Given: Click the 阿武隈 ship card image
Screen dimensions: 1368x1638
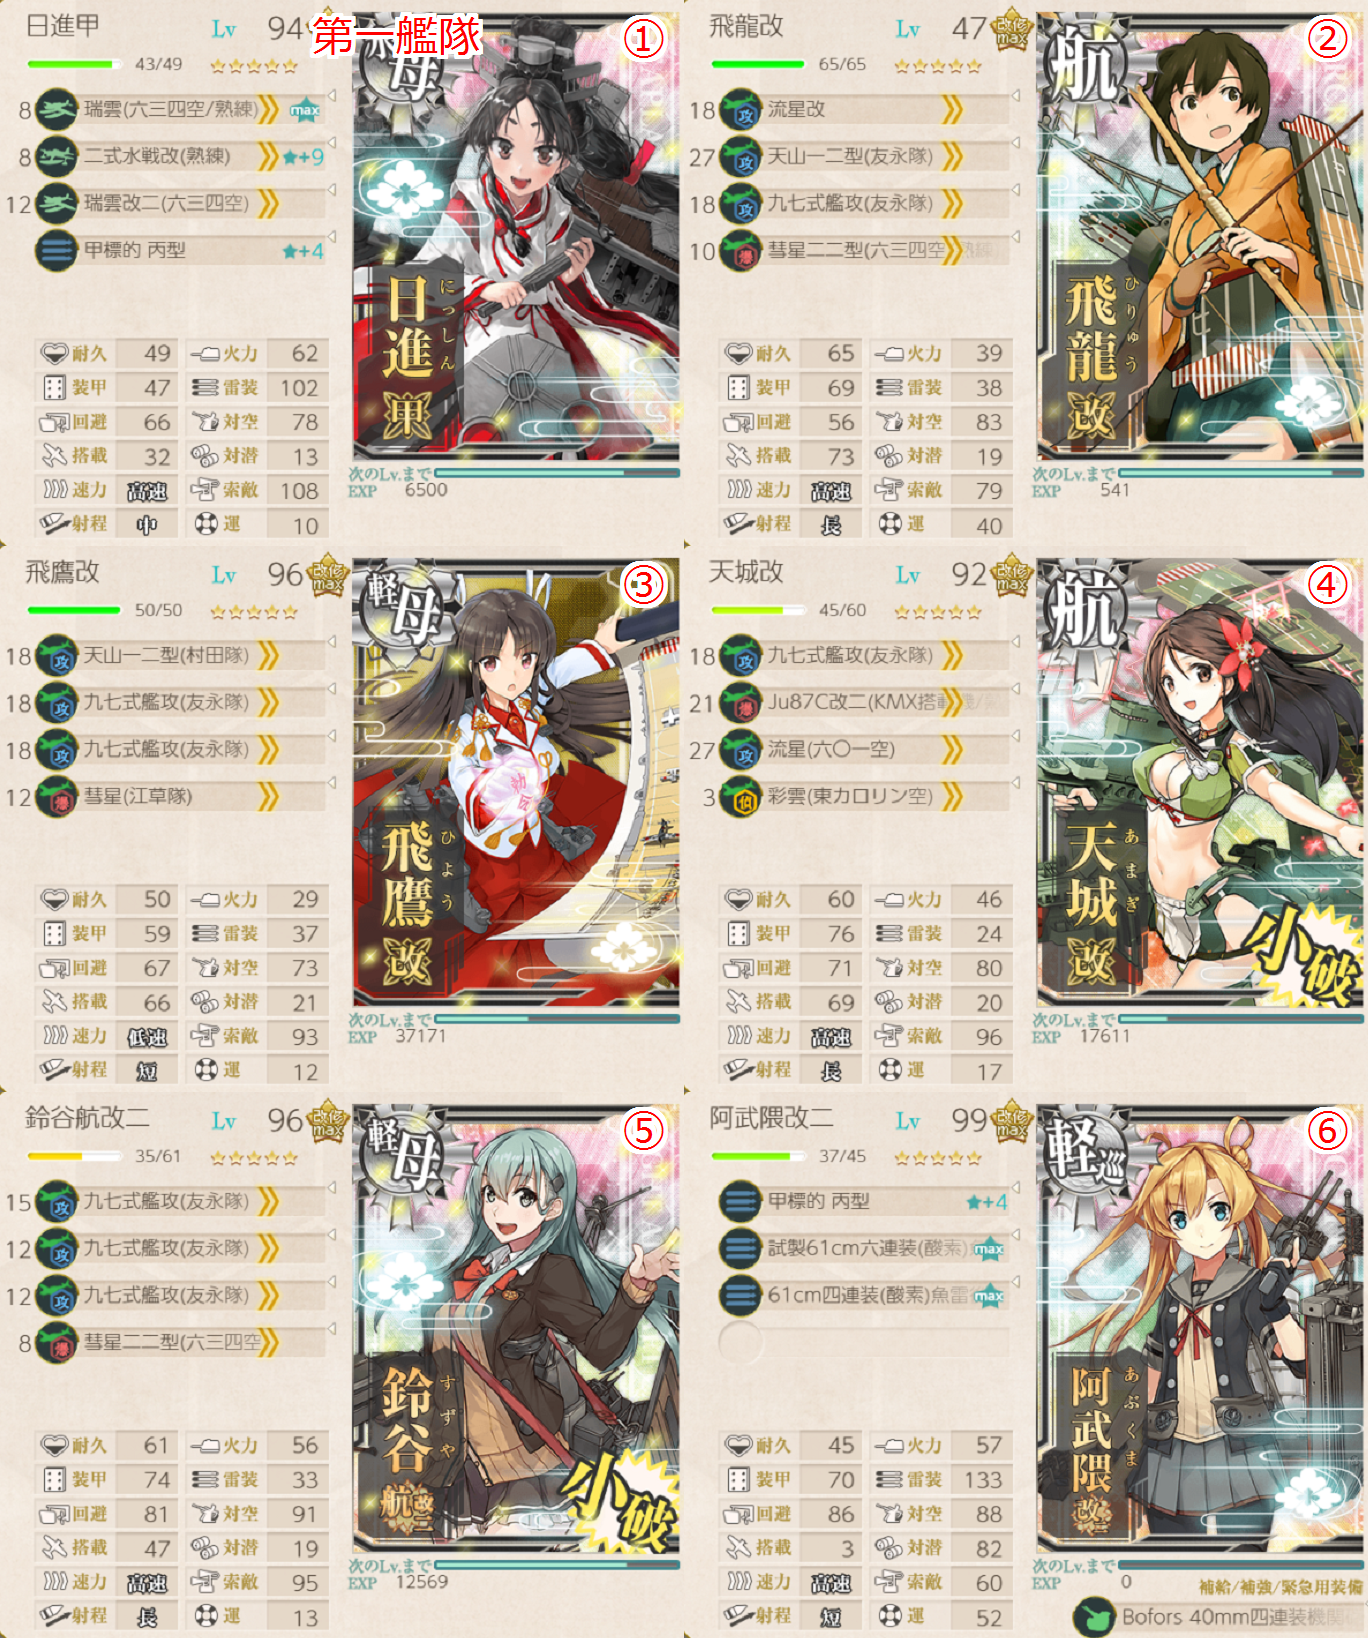Looking at the screenshot, I should [x=1200, y=1328].
